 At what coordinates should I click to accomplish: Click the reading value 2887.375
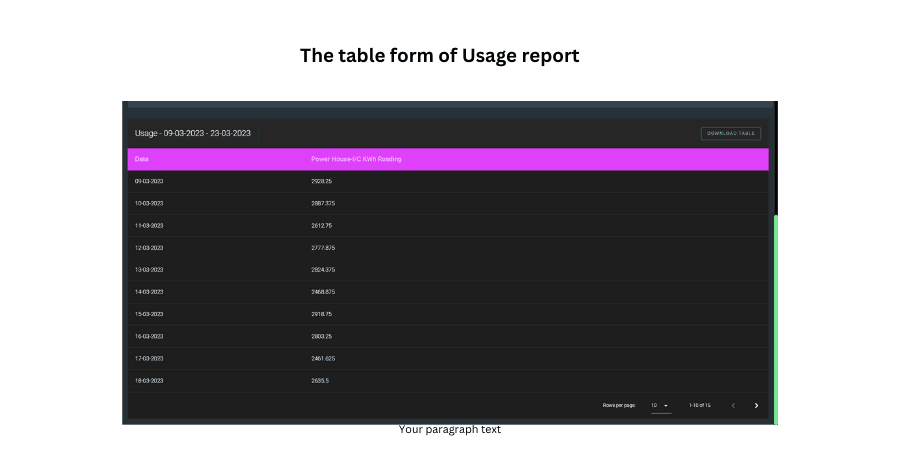pyautogui.click(x=323, y=204)
